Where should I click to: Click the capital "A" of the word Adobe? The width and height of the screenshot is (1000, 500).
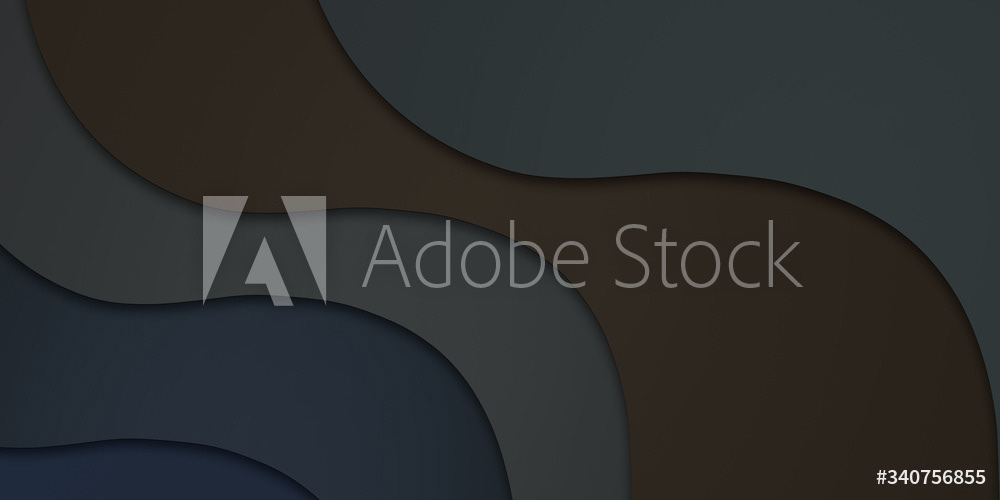(x=386, y=255)
